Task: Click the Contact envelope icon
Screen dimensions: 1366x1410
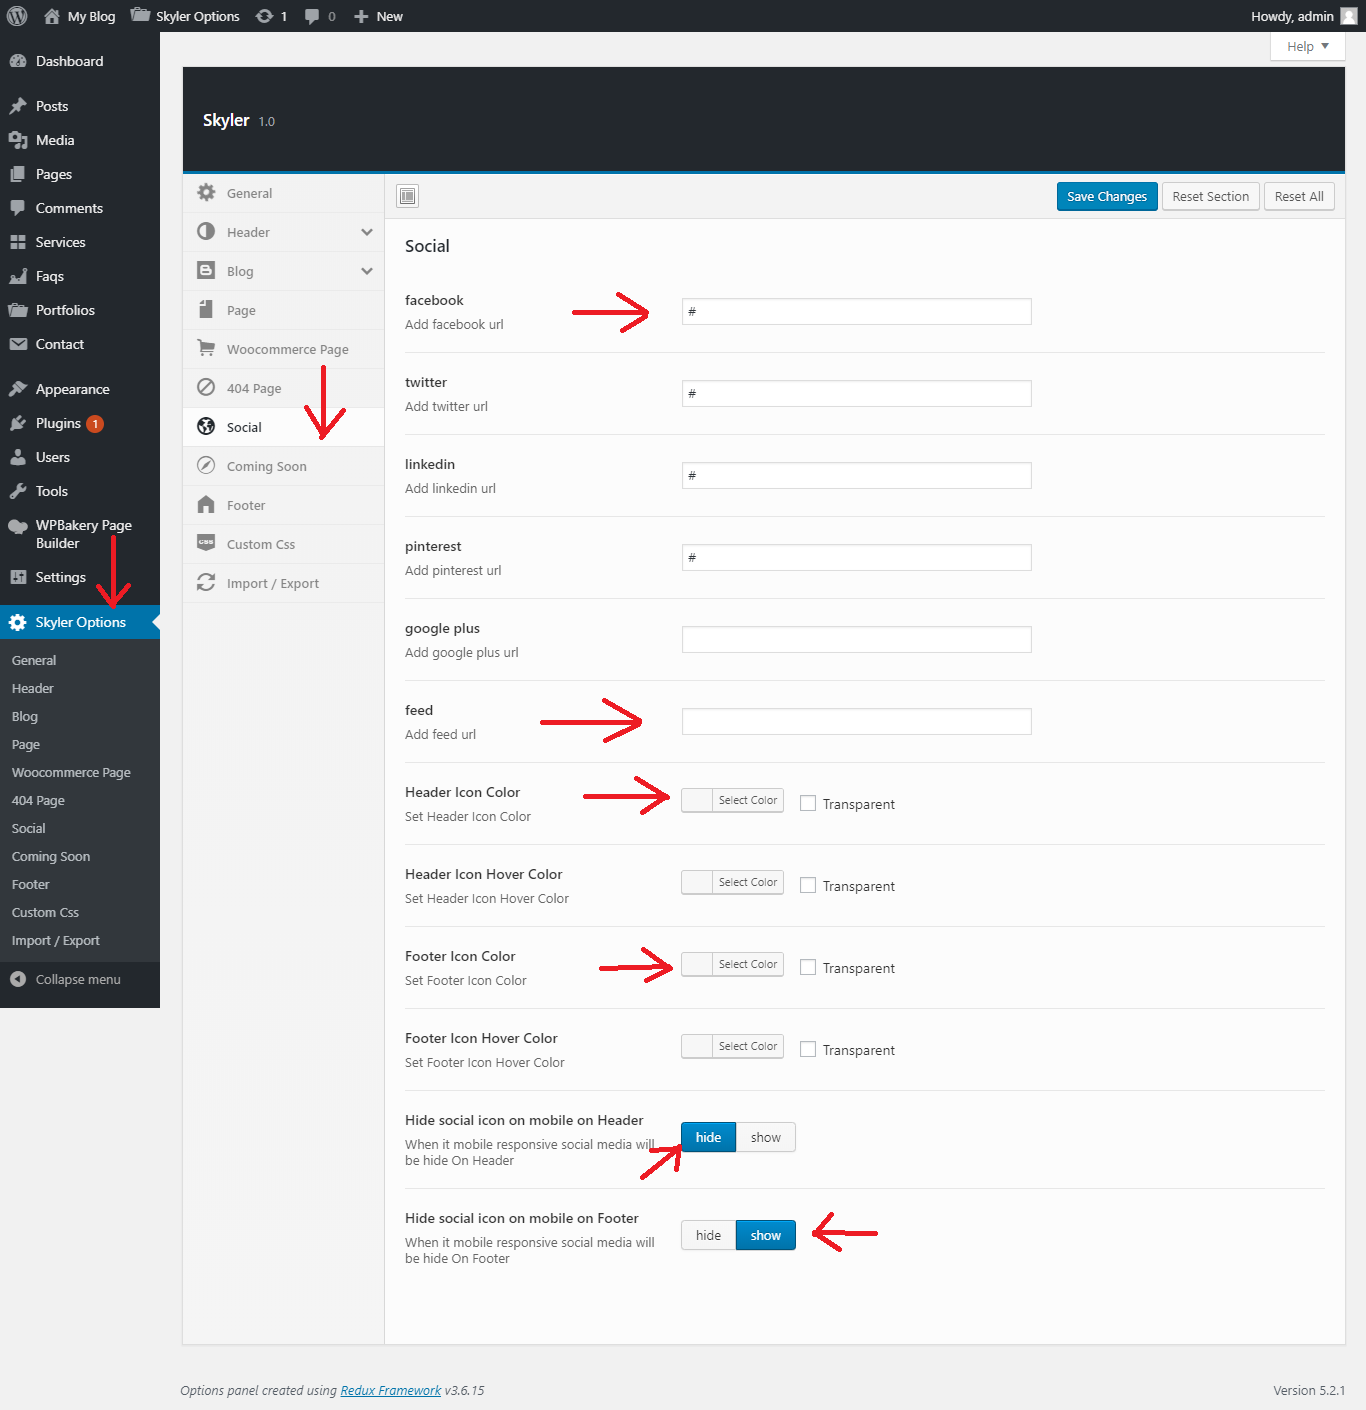Action: (x=18, y=344)
